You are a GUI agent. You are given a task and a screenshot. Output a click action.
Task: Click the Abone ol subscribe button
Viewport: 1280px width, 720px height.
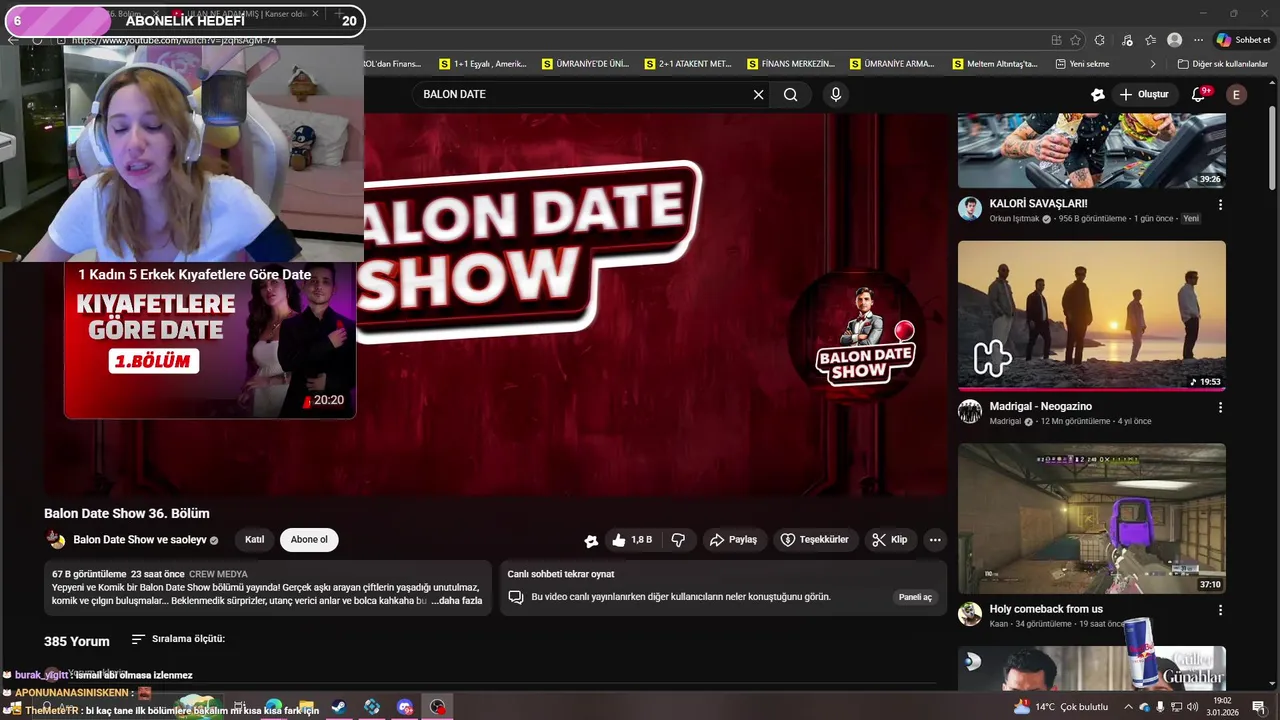[309, 540]
